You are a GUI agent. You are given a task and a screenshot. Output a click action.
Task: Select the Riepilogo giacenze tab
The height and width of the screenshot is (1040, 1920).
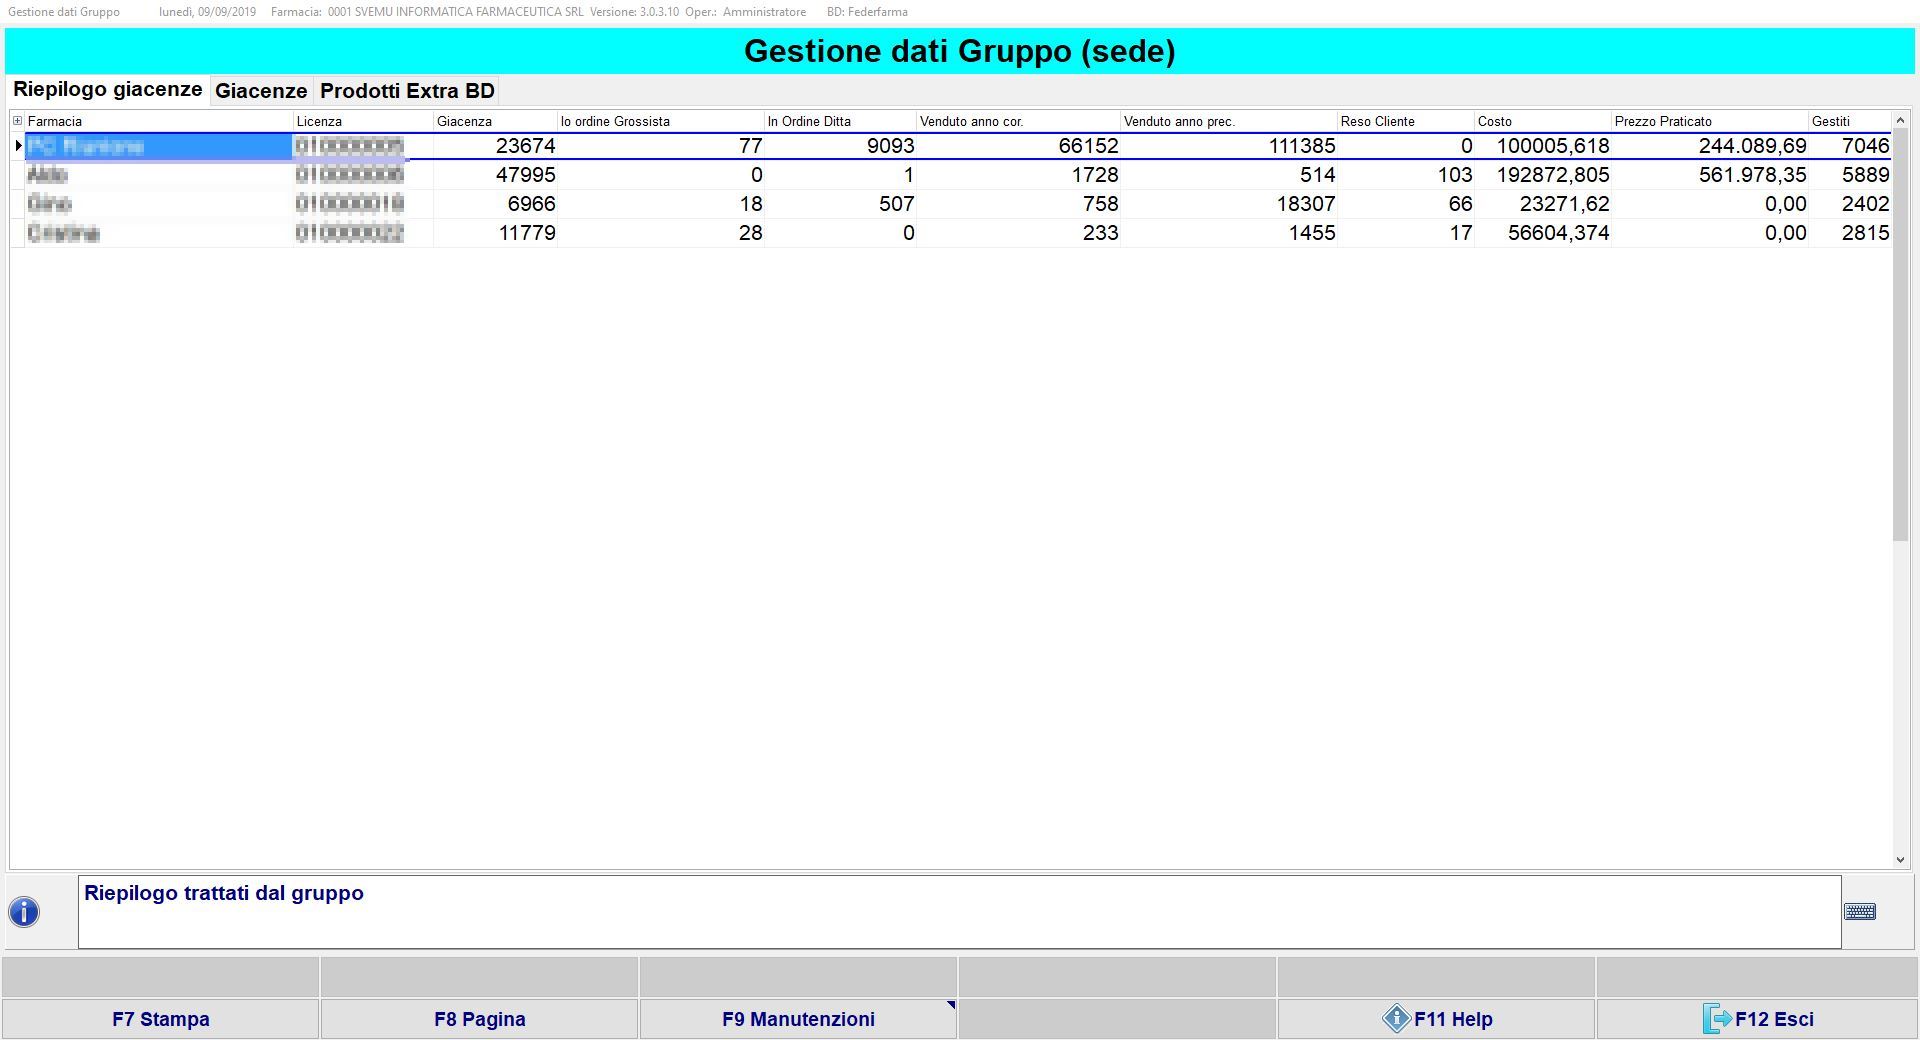(x=108, y=90)
